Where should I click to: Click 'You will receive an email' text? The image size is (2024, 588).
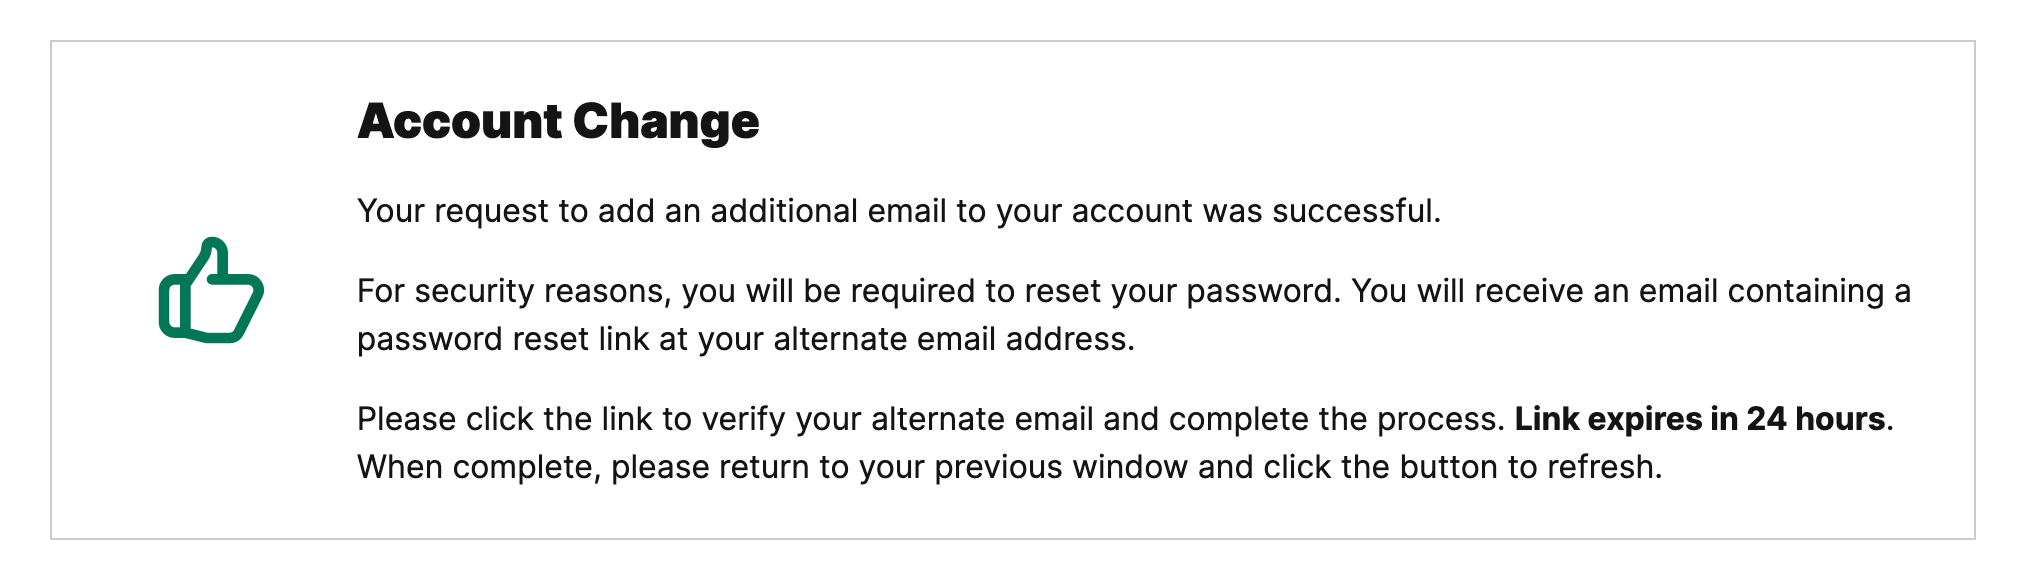click(x=1534, y=291)
